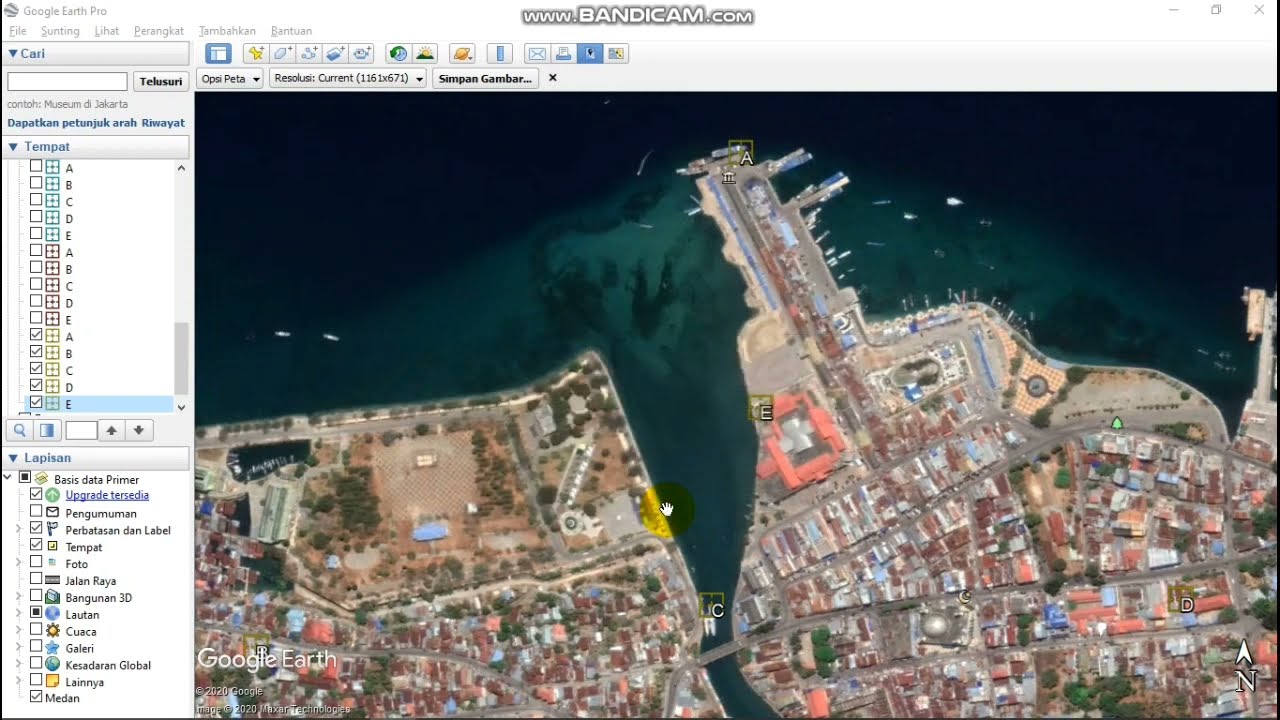Close the save image options bar
This screenshot has height=720, width=1280.
553,78
